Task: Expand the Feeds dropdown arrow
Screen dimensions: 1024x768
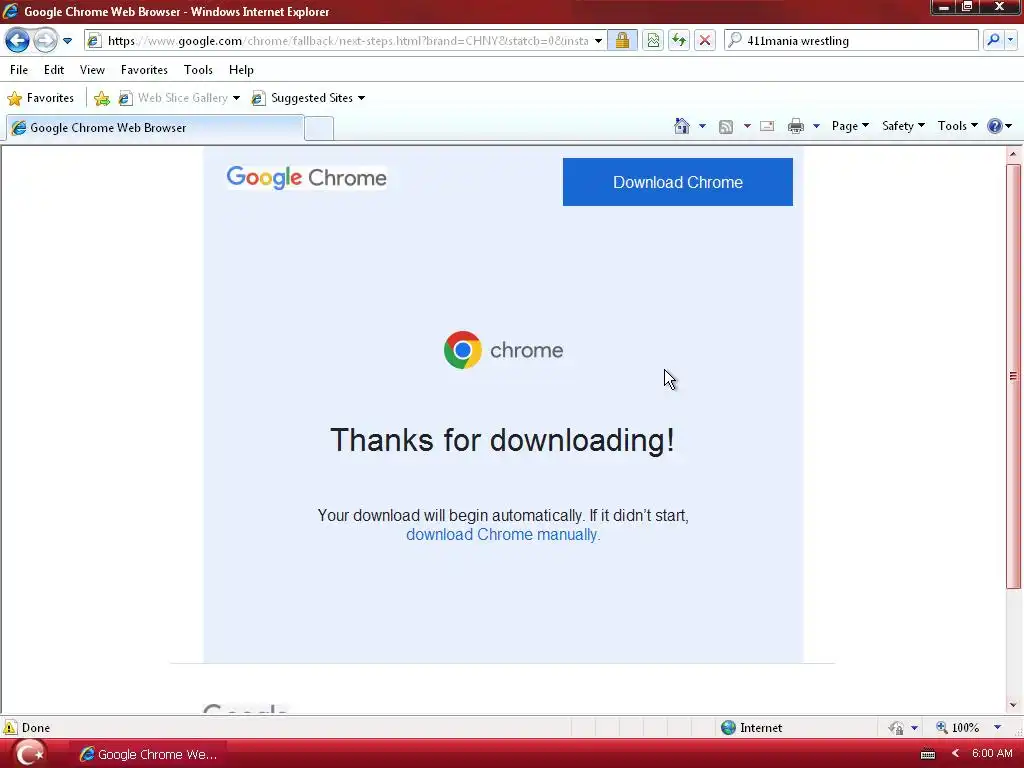Action: click(747, 126)
